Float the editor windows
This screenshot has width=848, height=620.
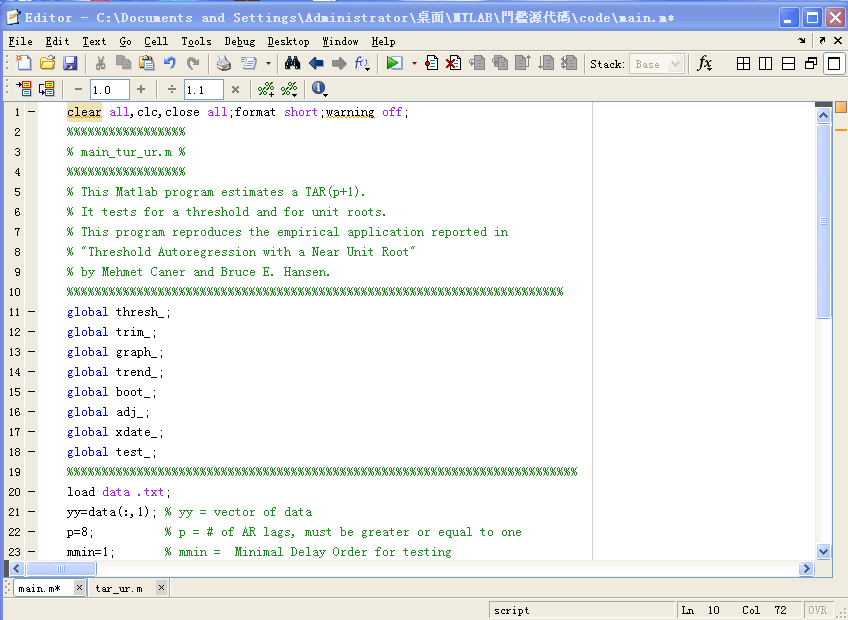pyautogui.click(x=811, y=64)
